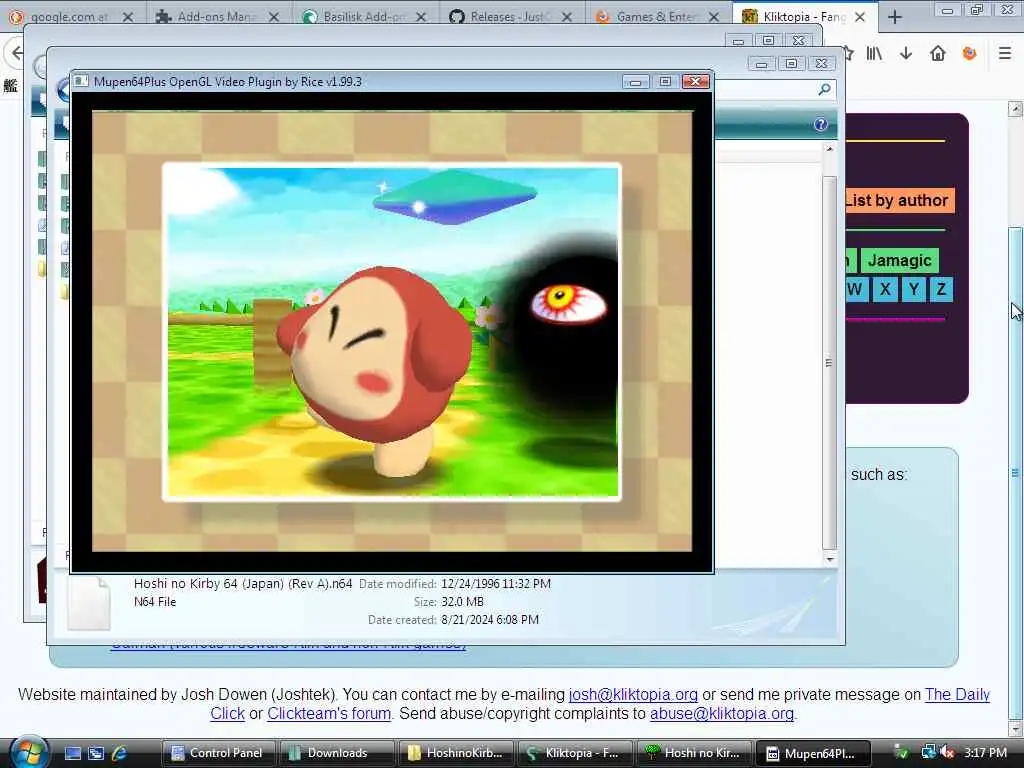Open abuse@kliktopia.org email link
The height and width of the screenshot is (768, 1024).
(722, 713)
